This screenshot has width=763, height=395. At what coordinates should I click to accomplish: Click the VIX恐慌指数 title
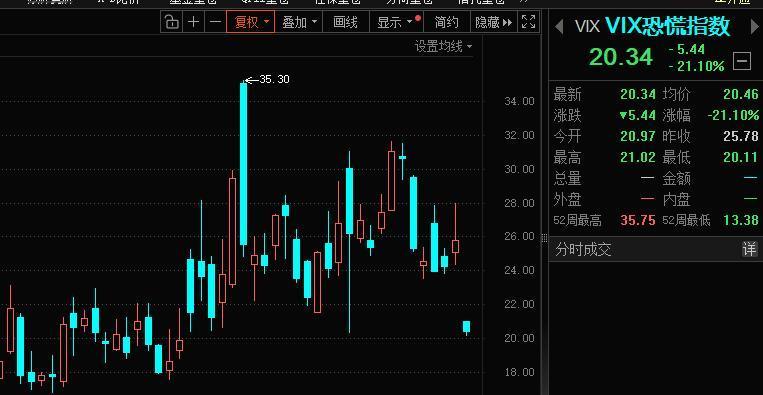pos(667,26)
